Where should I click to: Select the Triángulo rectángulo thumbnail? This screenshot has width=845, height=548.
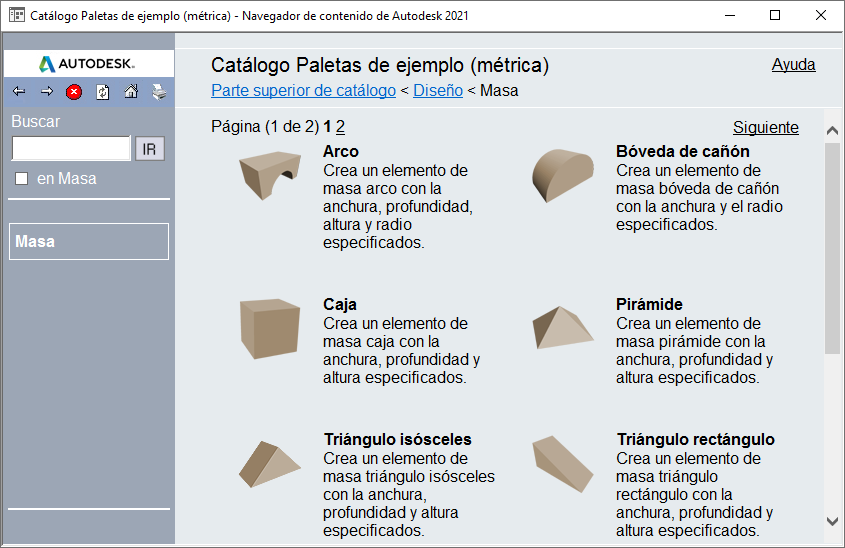(x=563, y=464)
